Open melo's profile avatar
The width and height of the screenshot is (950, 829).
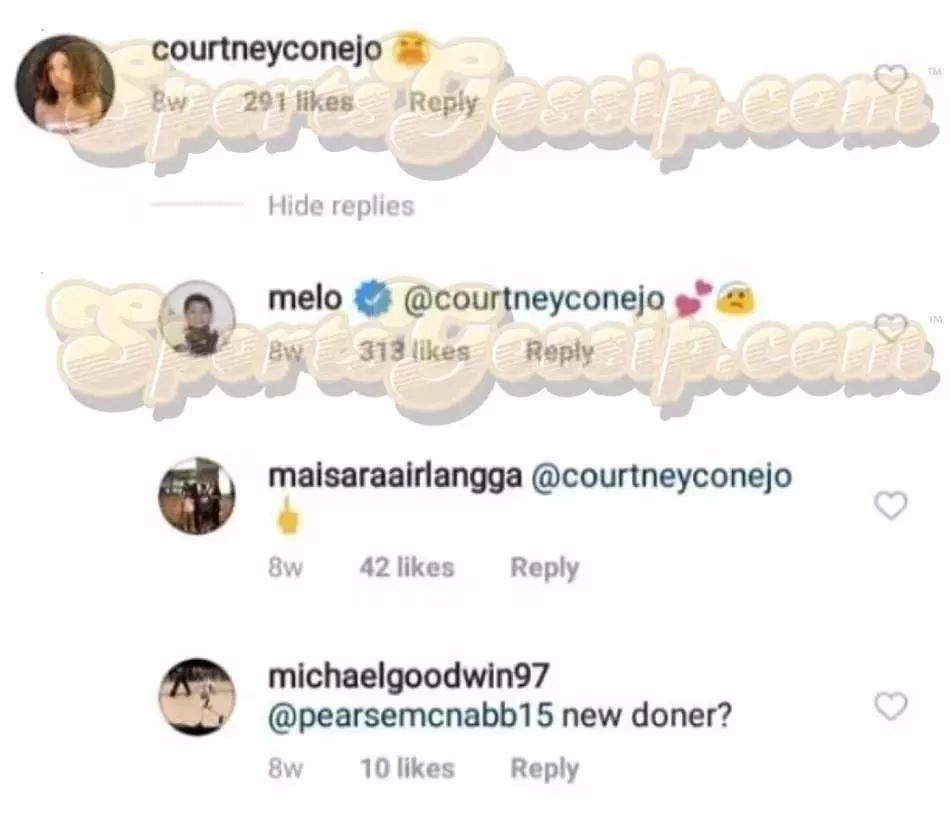197,319
